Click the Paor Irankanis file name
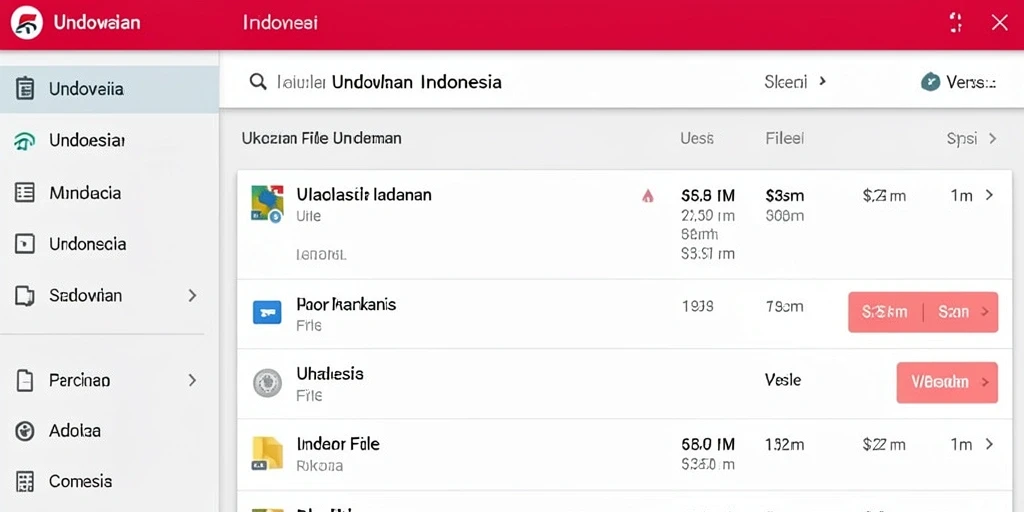1024x512 pixels. 346,304
